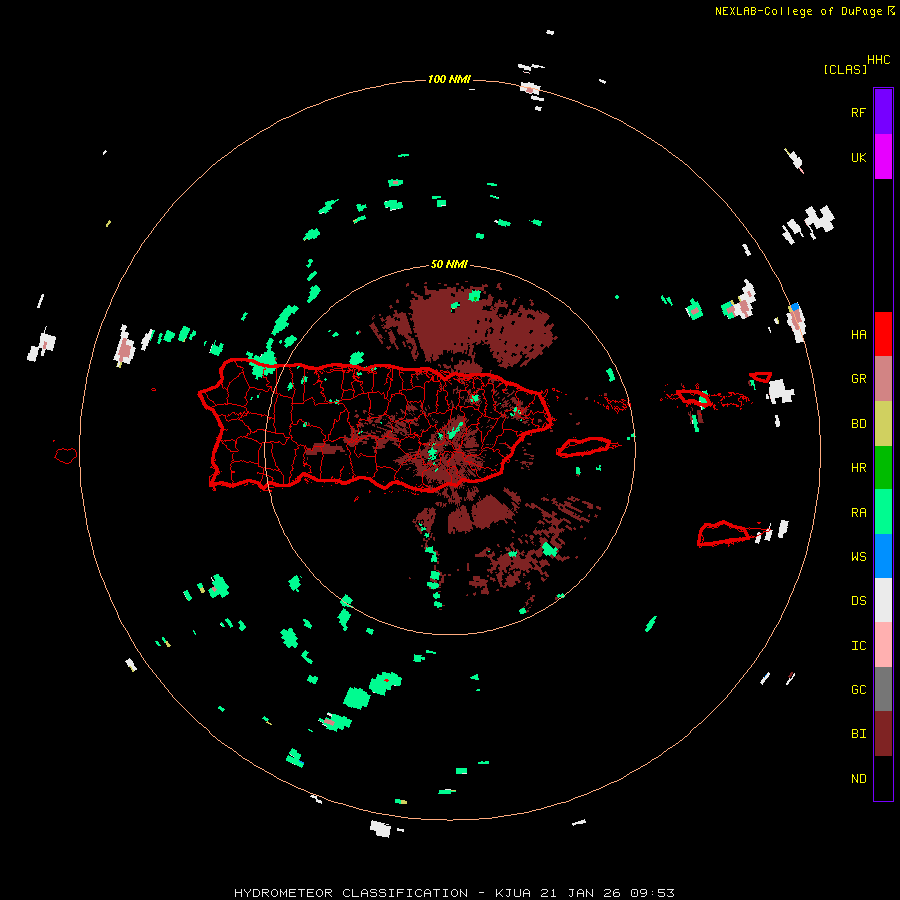Click the WS legend label
The height and width of the screenshot is (900, 900).
pyautogui.click(x=858, y=557)
